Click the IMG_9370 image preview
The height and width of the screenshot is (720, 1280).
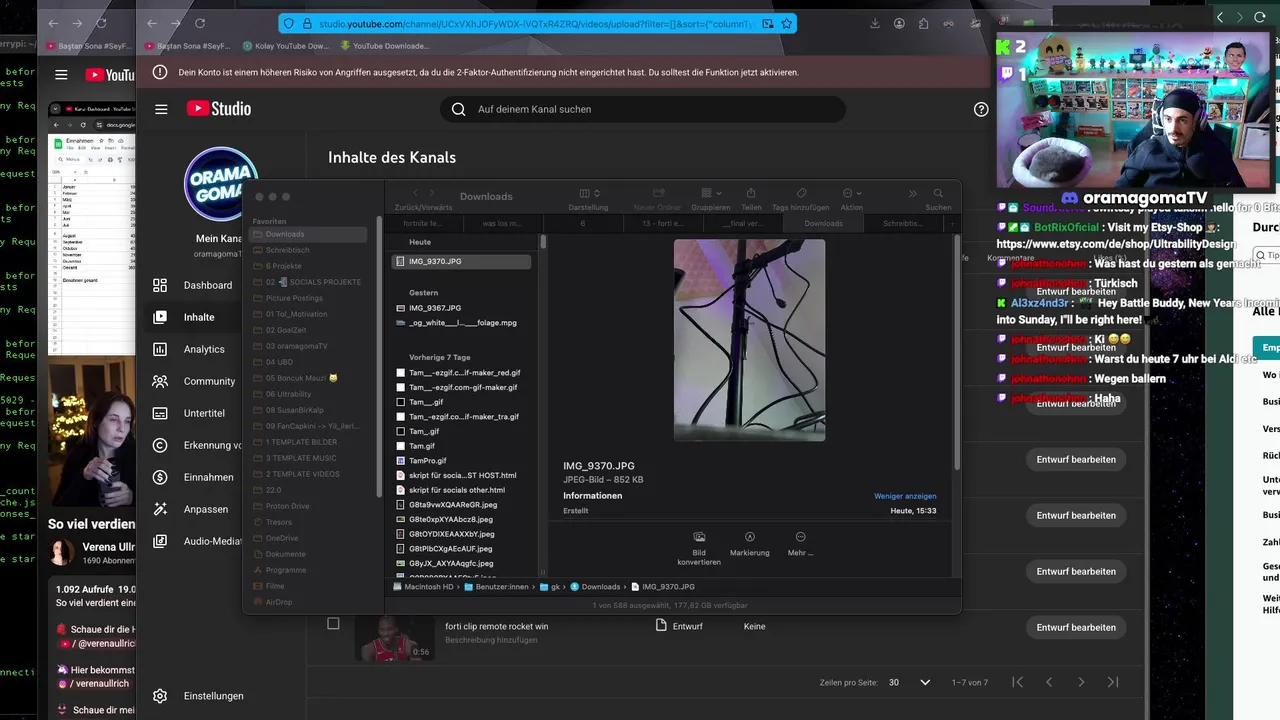coord(749,340)
